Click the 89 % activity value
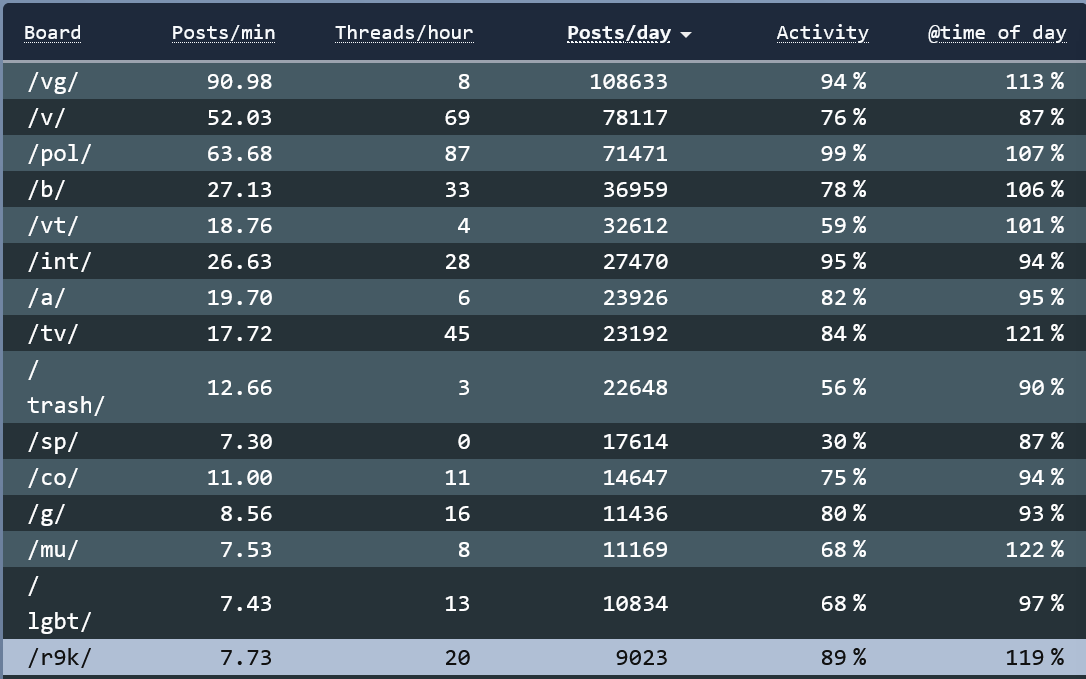 [x=844, y=658]
